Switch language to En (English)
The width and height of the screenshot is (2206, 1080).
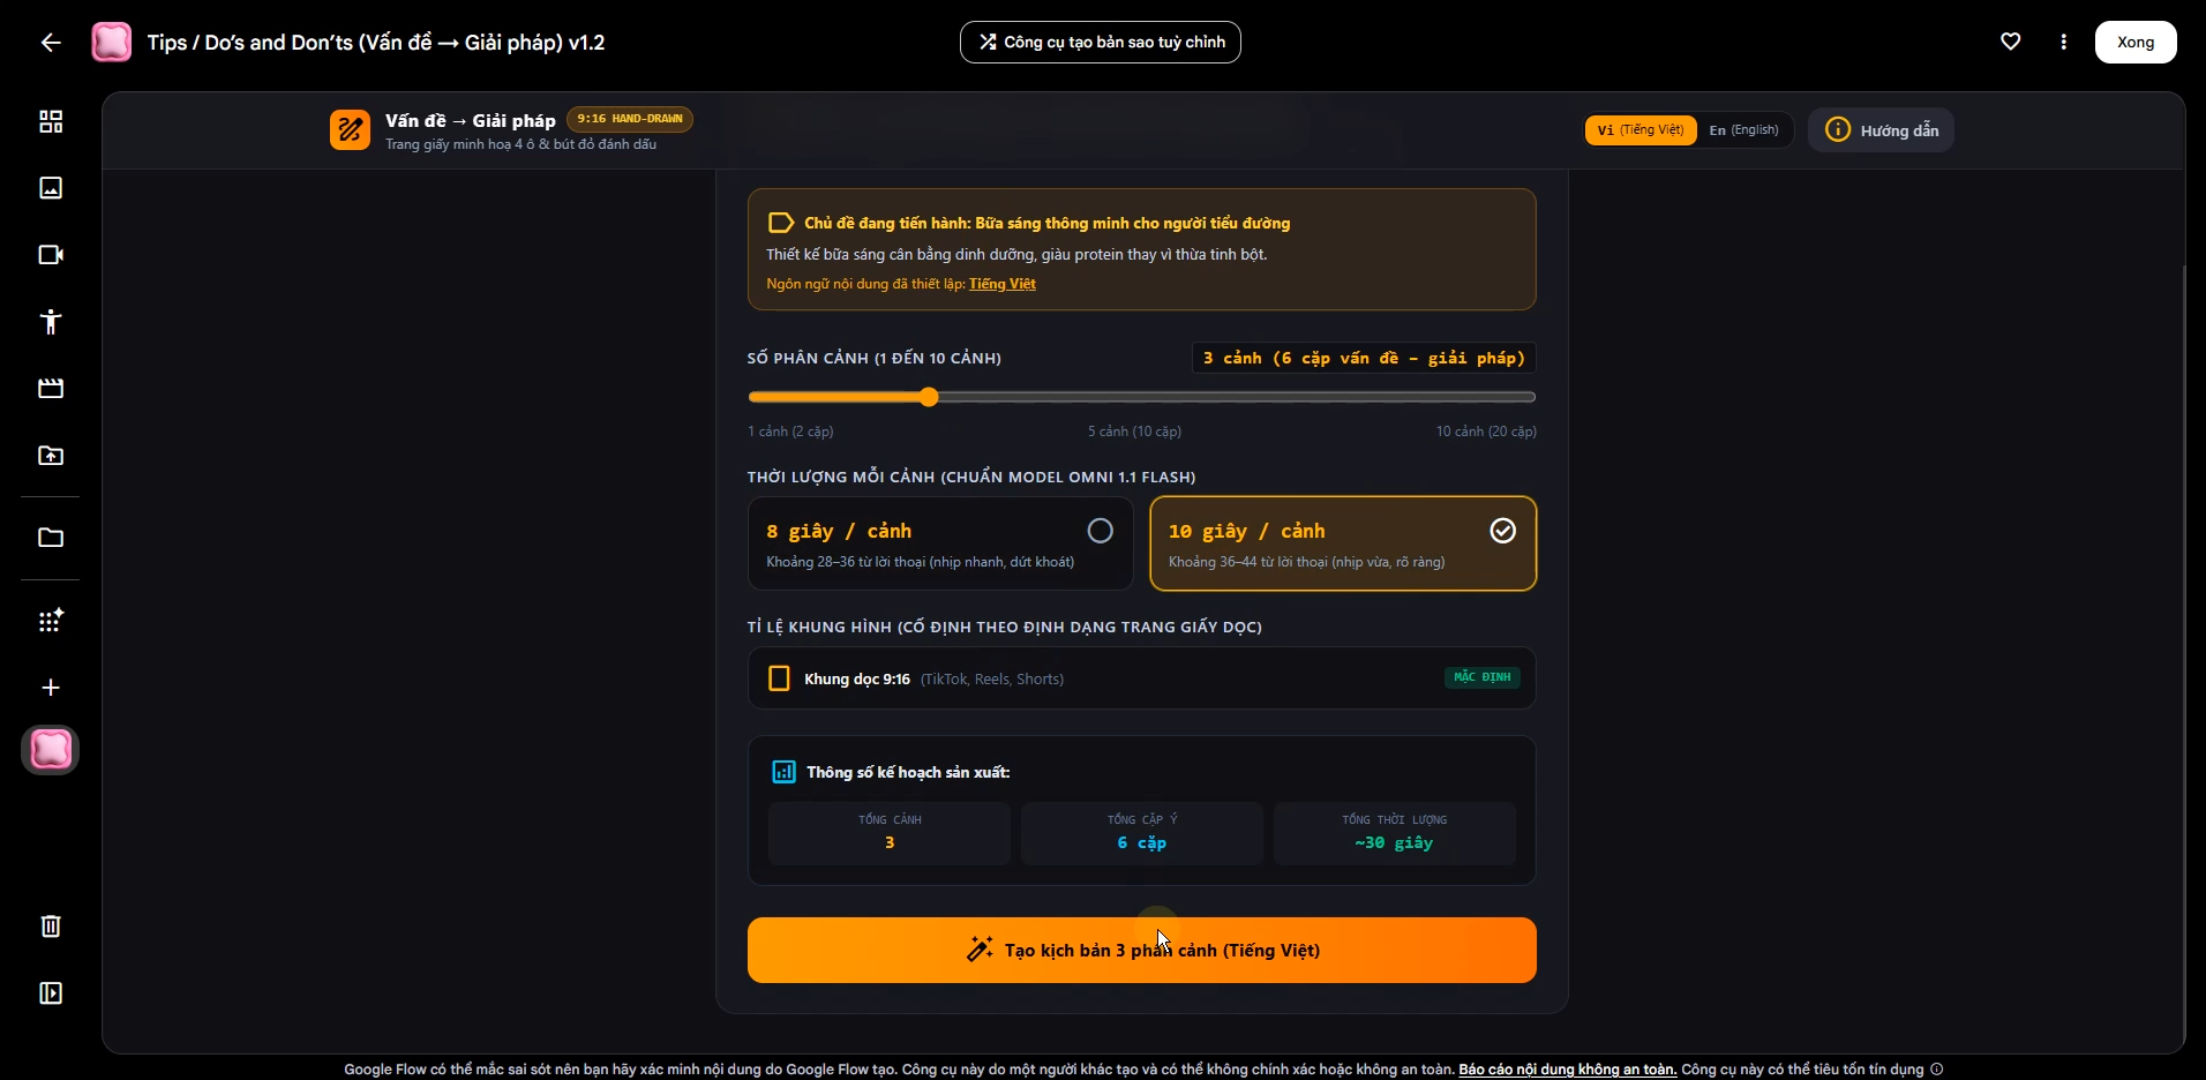point(1743,130)
